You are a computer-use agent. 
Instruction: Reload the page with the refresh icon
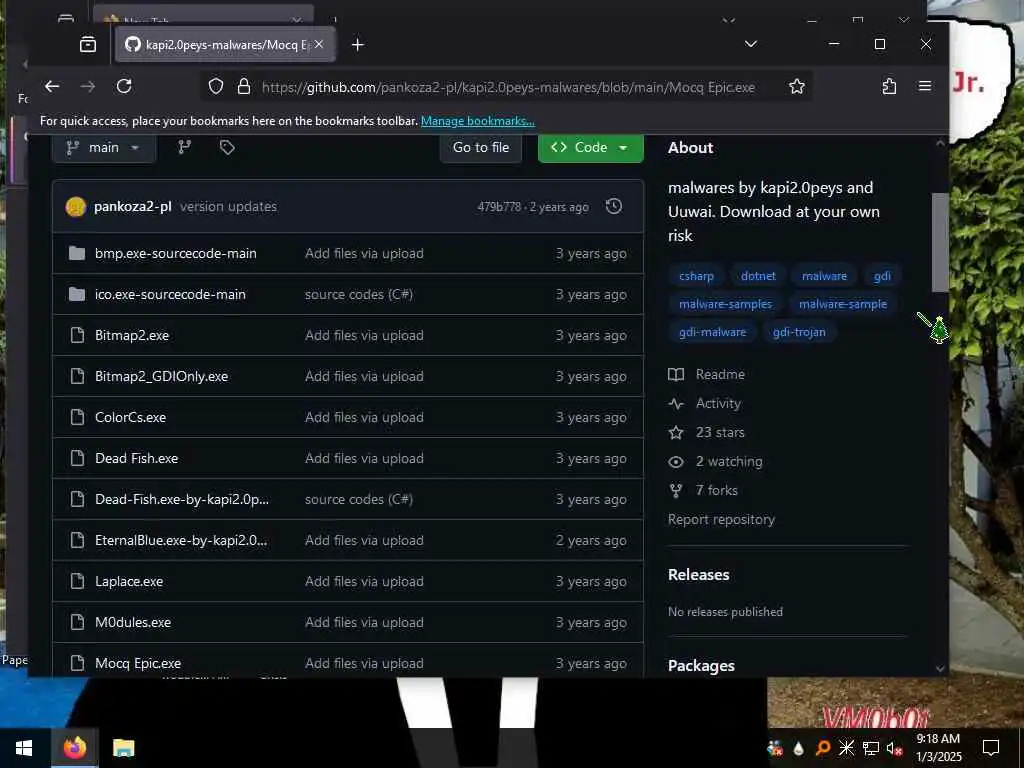(x=124, y=86)
